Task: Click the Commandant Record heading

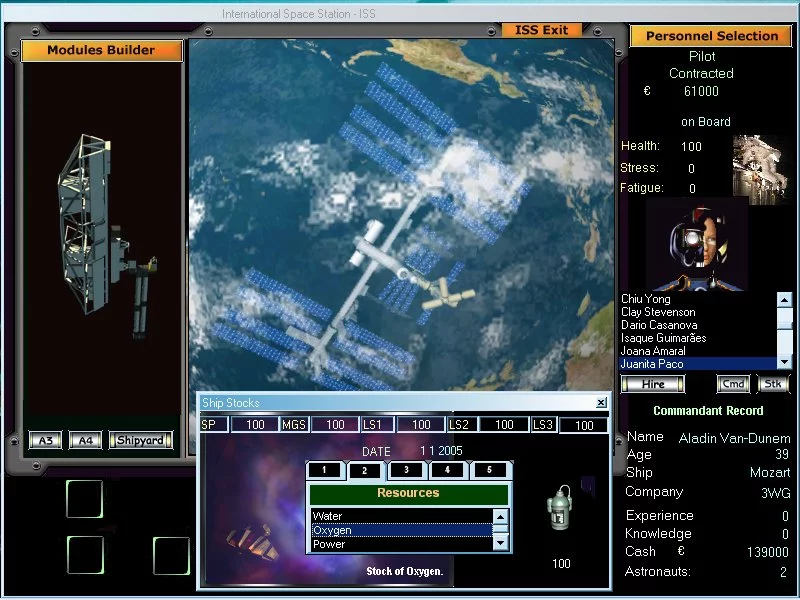Action: [708, 411]
